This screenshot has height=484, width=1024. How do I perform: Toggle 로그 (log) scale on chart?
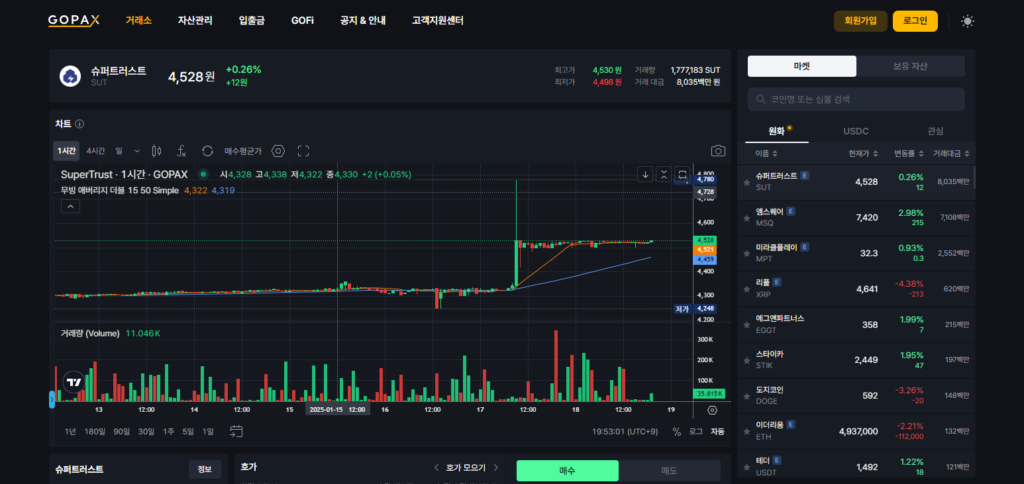(697, 432)
